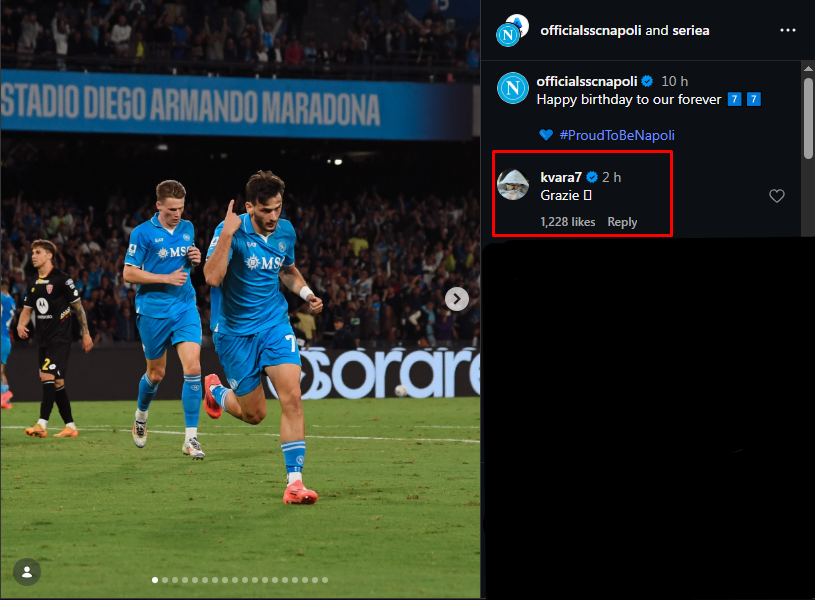Screen dimensions: 815x600
Task: Jump to the last photo using the carousel dot
Action: pyautogui.click(x=325, y=580)
